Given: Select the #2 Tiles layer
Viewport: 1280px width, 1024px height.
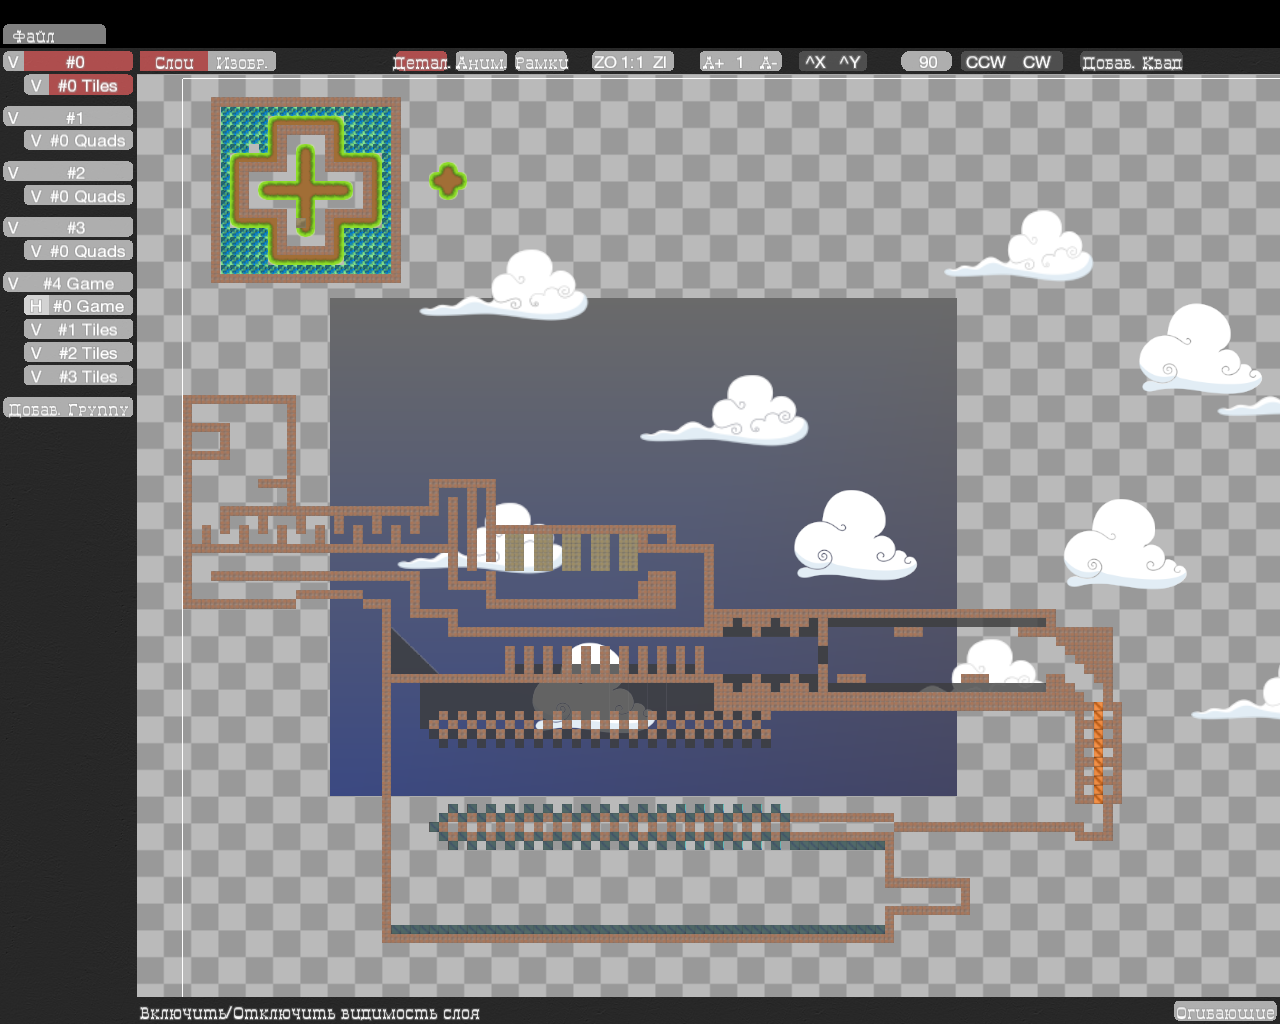Looking at the screenshot, I should point(90,353).
